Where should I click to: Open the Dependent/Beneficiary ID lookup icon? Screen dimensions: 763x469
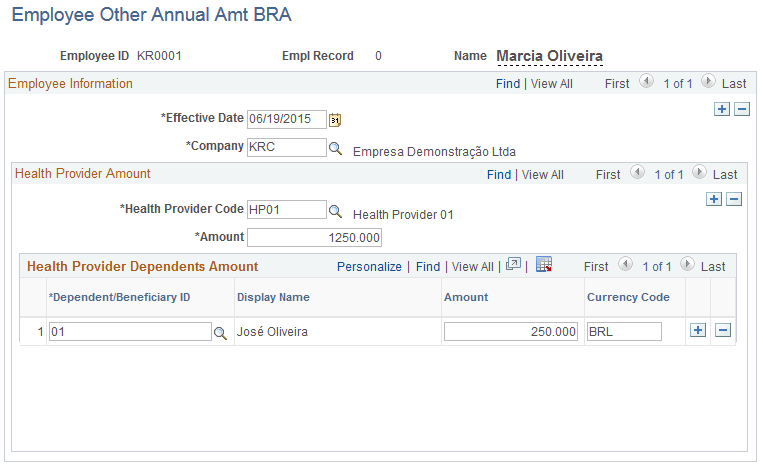point(220,332)
